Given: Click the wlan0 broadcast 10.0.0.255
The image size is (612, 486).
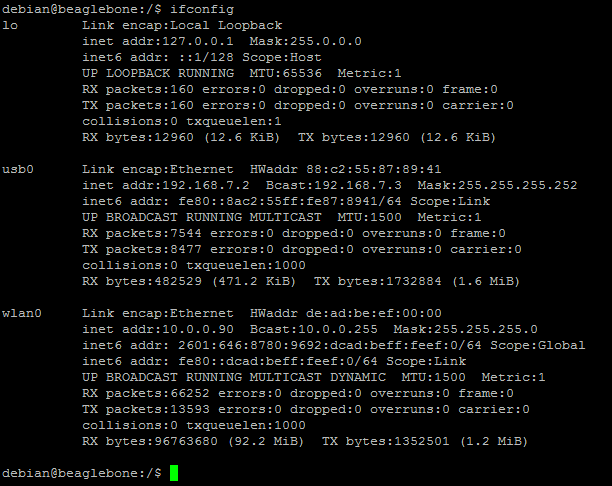Looking at the screenshot, I should pos(338,329).
